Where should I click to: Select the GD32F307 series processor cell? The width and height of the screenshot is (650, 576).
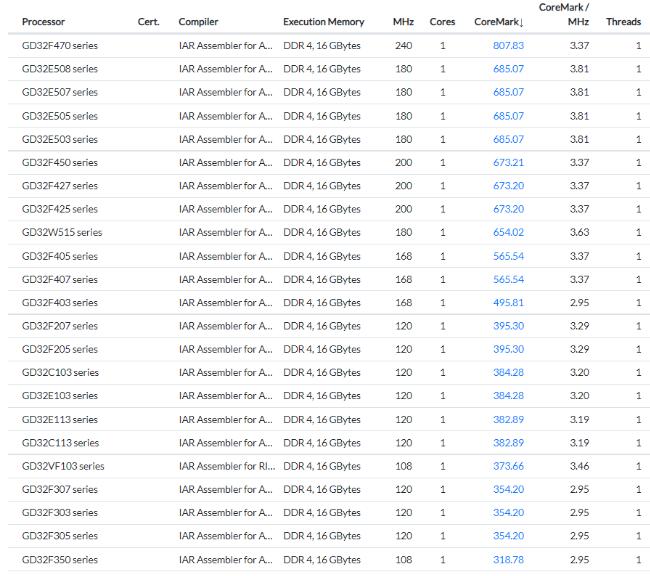60,489
